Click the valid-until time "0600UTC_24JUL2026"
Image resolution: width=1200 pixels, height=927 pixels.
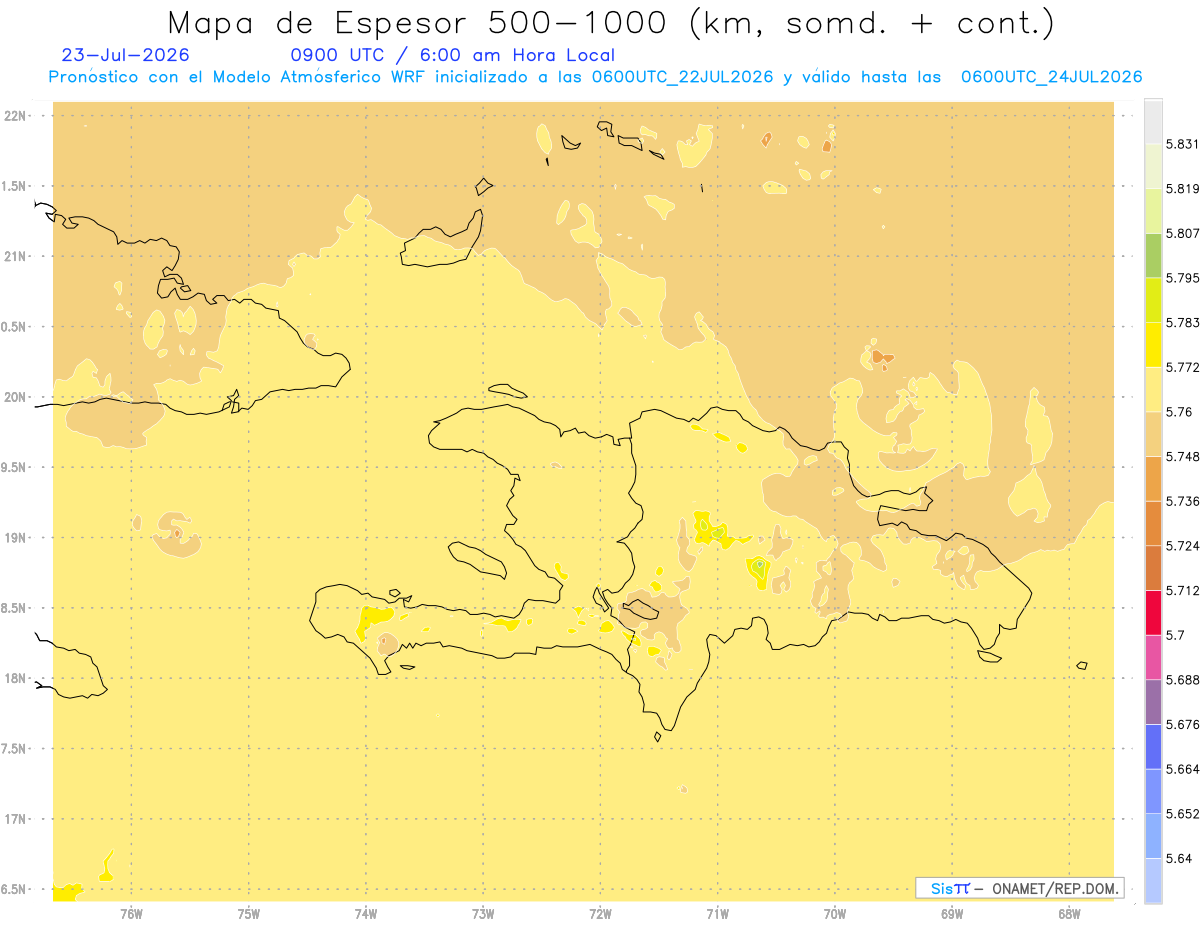coord(1052,77)
